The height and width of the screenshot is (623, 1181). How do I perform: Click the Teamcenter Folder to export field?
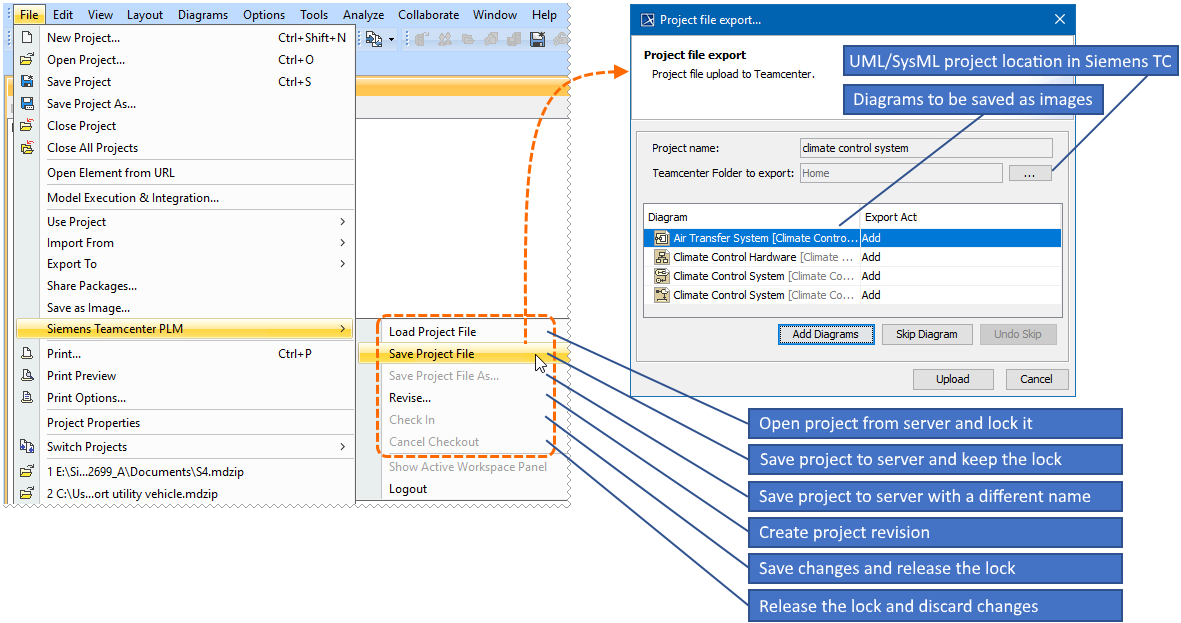(x=901, y=173)
